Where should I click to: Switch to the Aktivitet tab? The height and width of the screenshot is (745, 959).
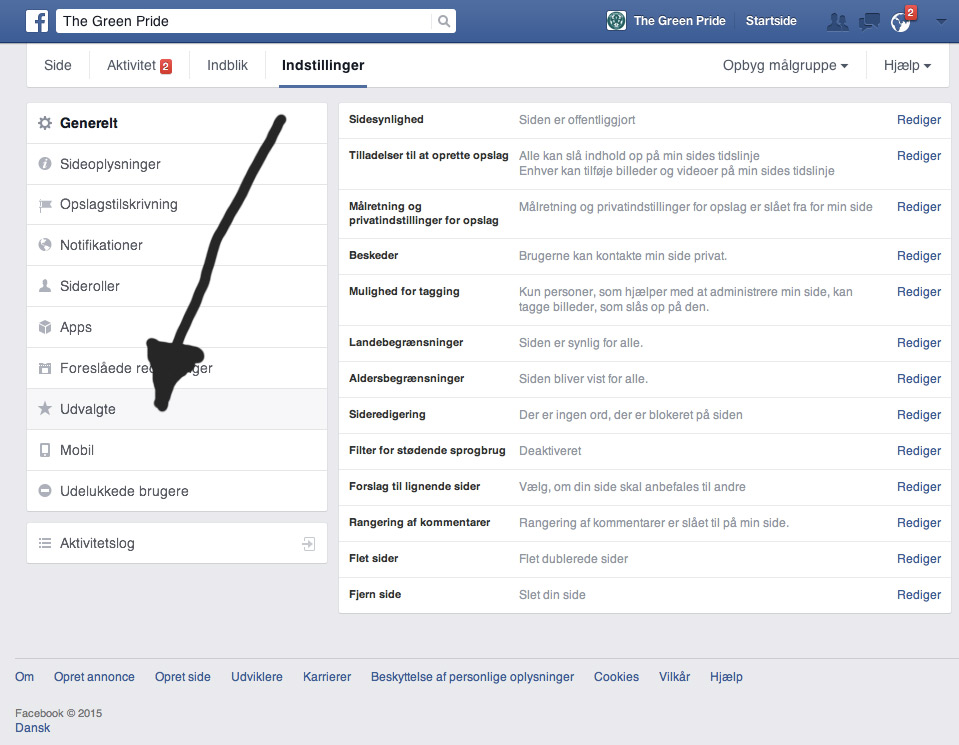coord(138,66)
